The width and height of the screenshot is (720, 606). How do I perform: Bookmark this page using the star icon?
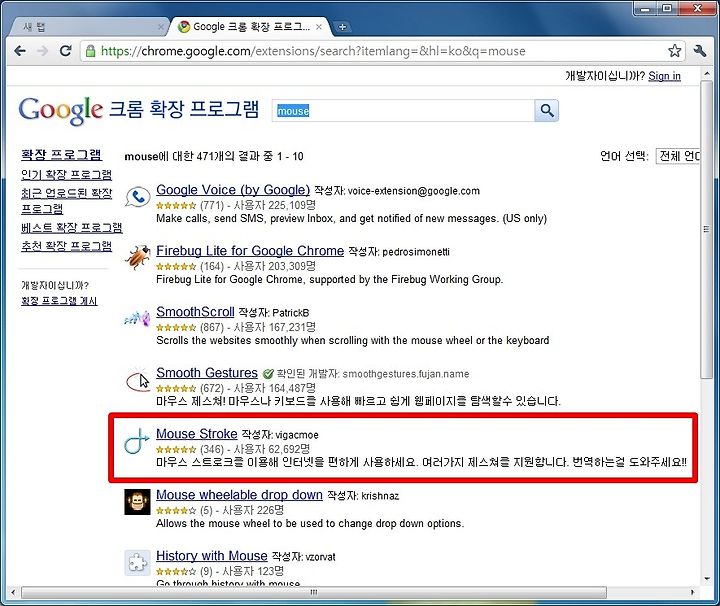pos(674,50)
